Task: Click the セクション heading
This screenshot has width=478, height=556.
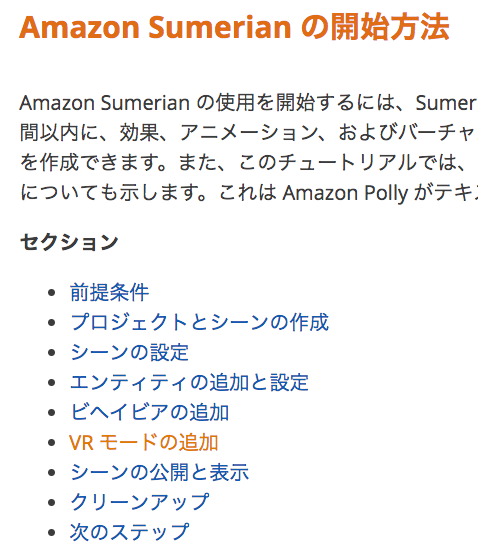Action: (69, 243)
